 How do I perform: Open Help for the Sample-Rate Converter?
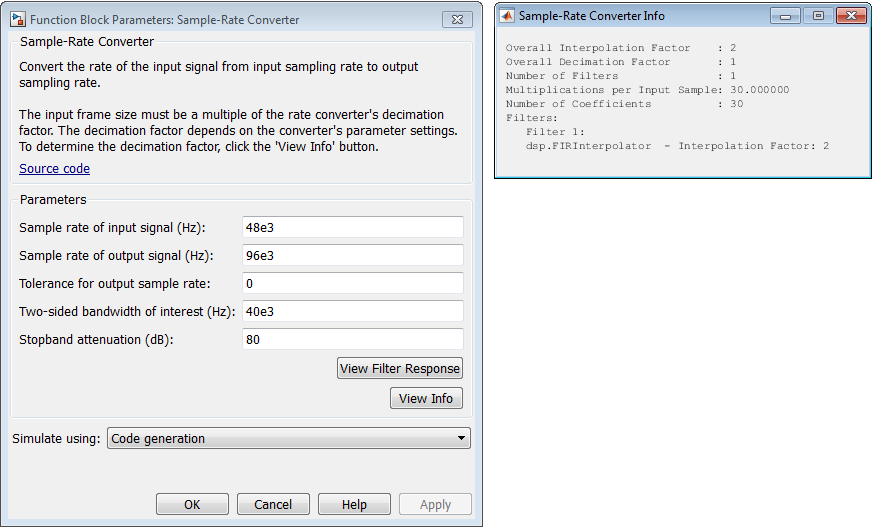354,505
